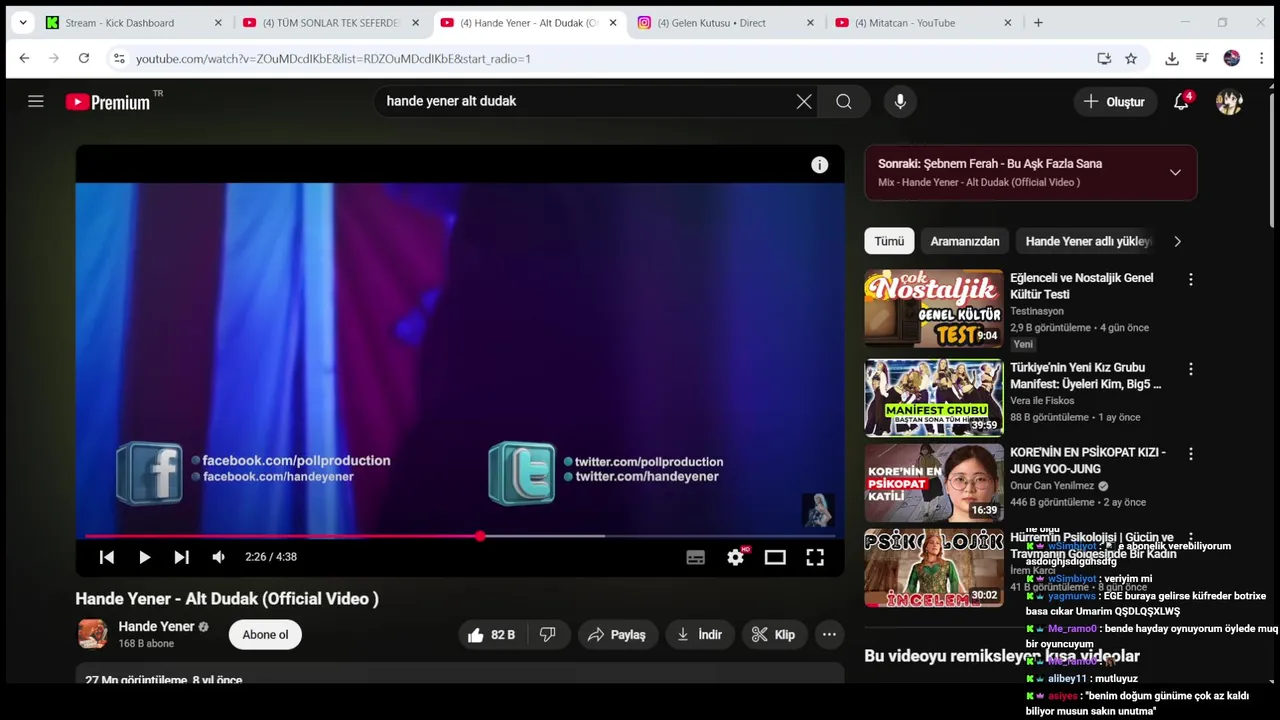
Task: View site information icon in address bar
Action: pos(119,58)
